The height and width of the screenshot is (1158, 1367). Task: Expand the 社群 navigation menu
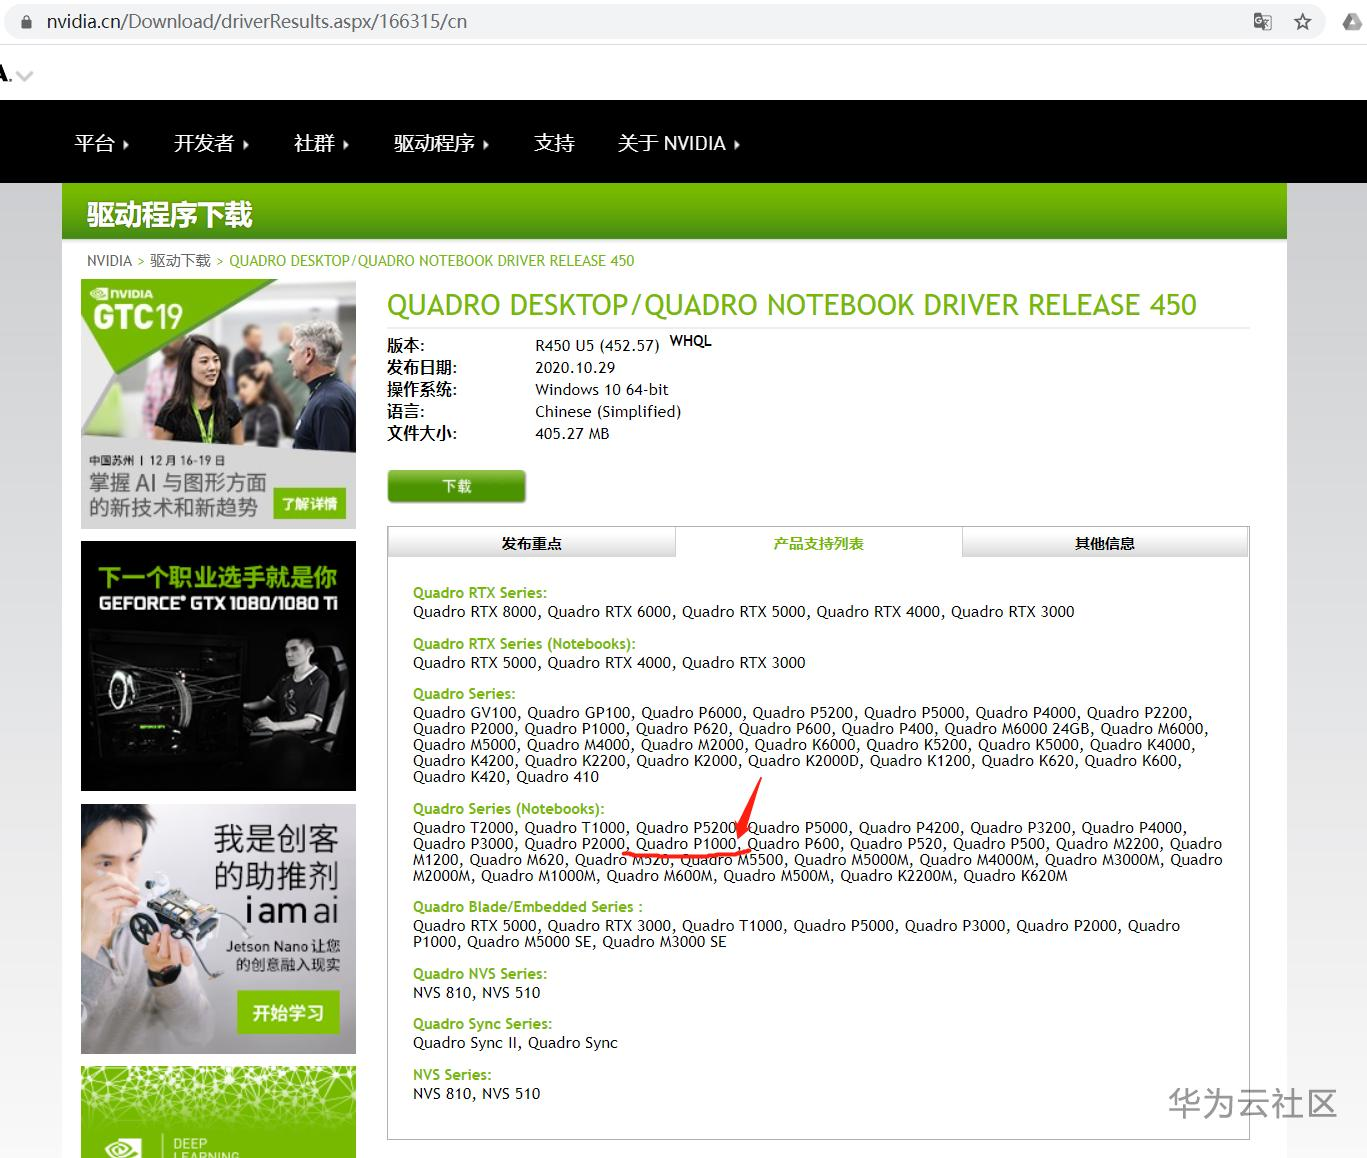[321, 143]
